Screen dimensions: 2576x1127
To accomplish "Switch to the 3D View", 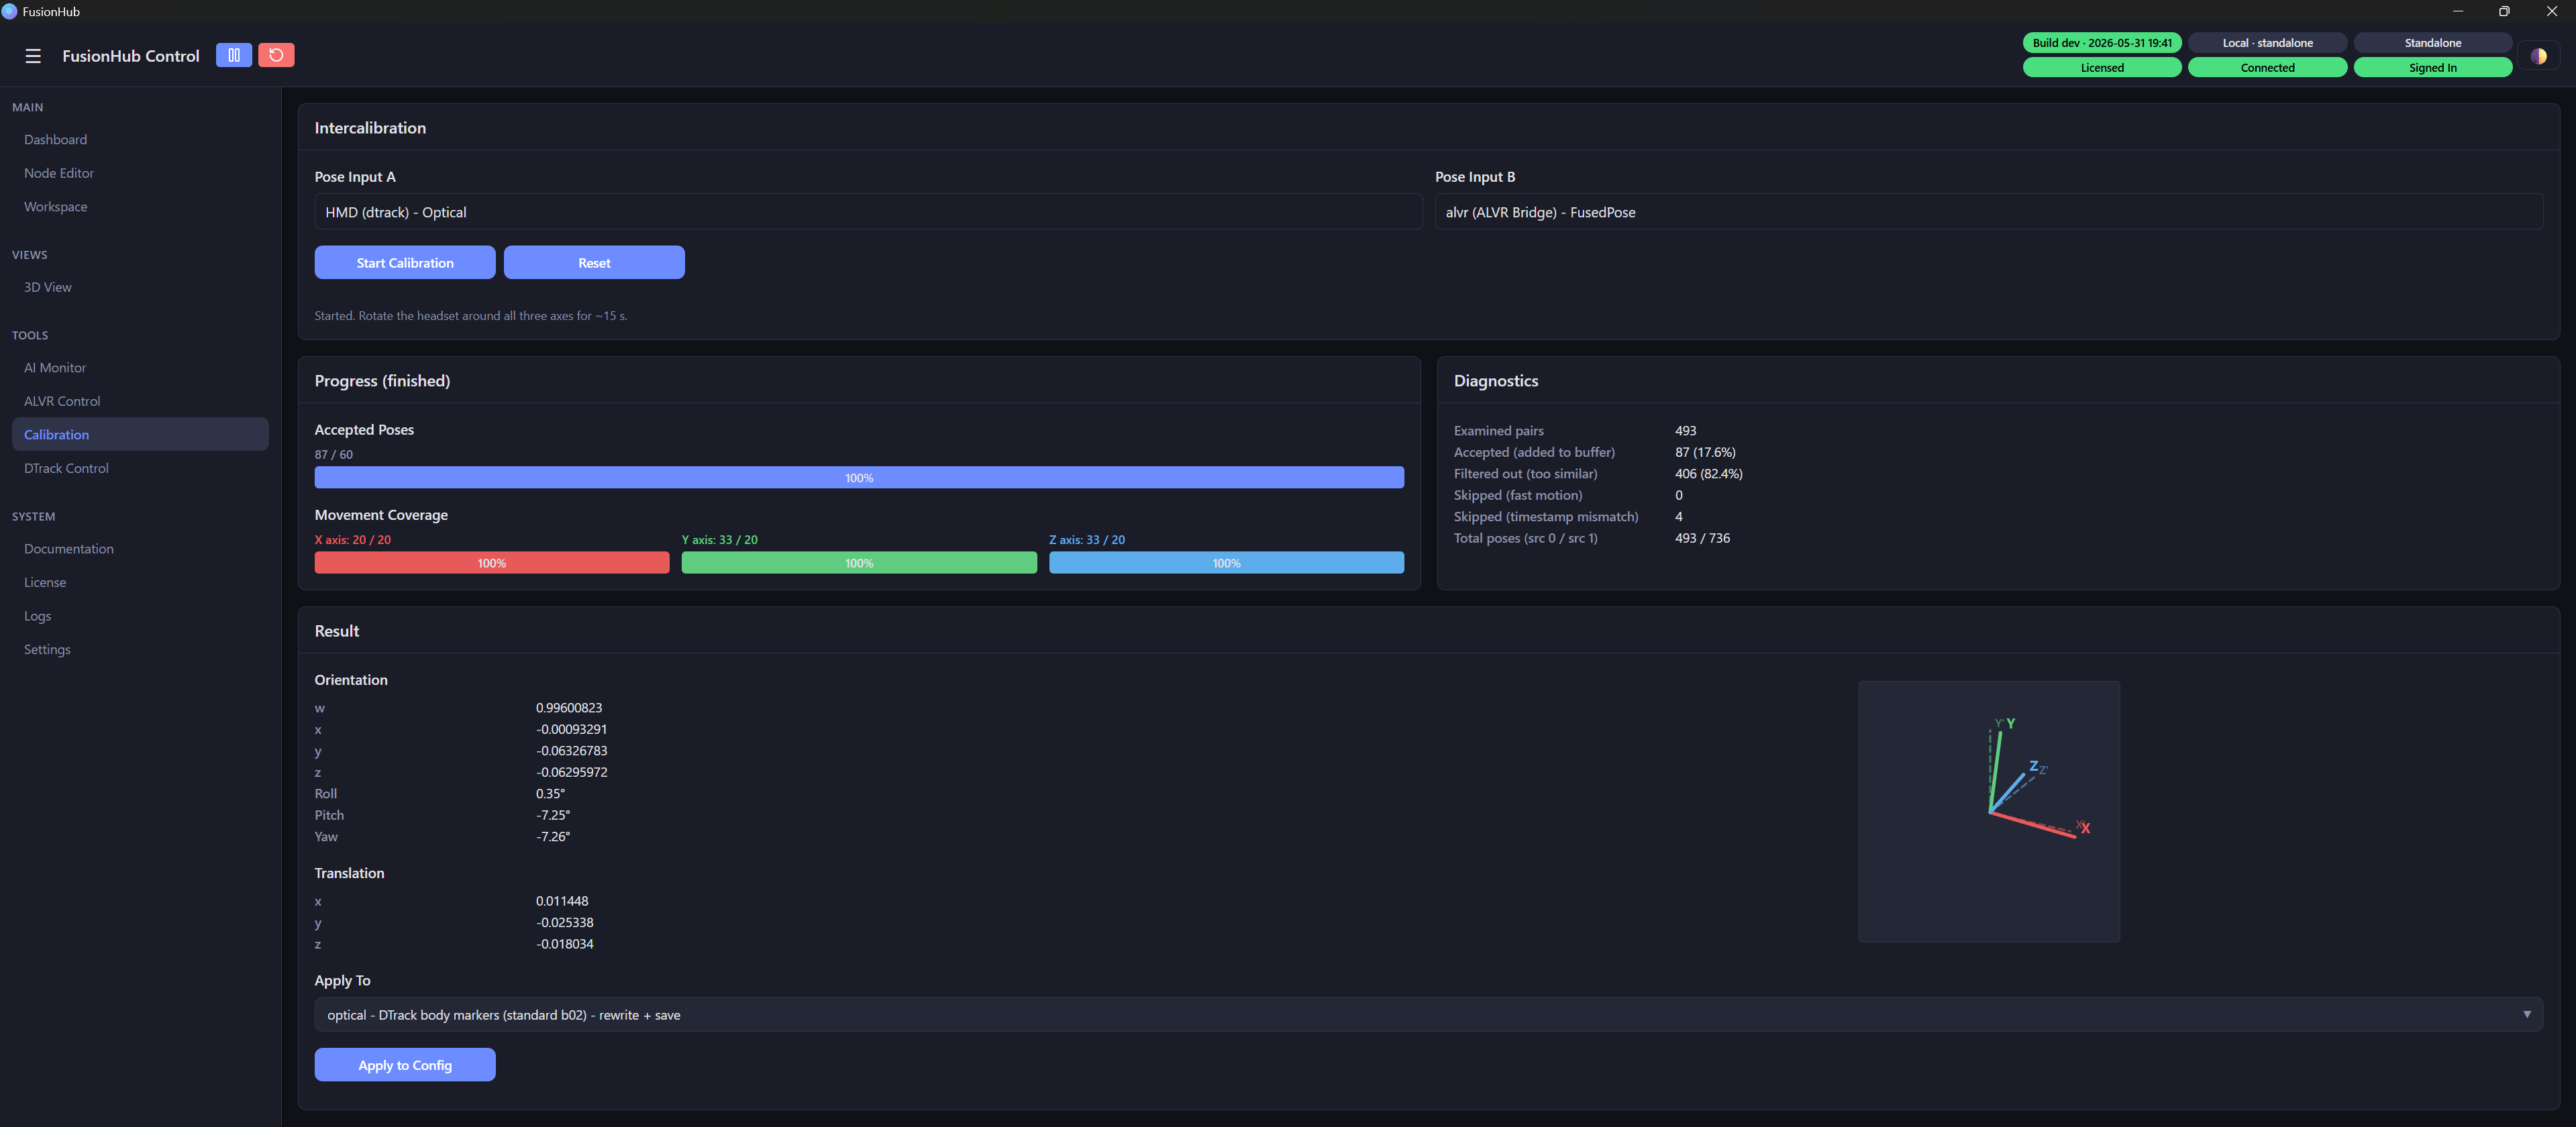I will 140,287.
